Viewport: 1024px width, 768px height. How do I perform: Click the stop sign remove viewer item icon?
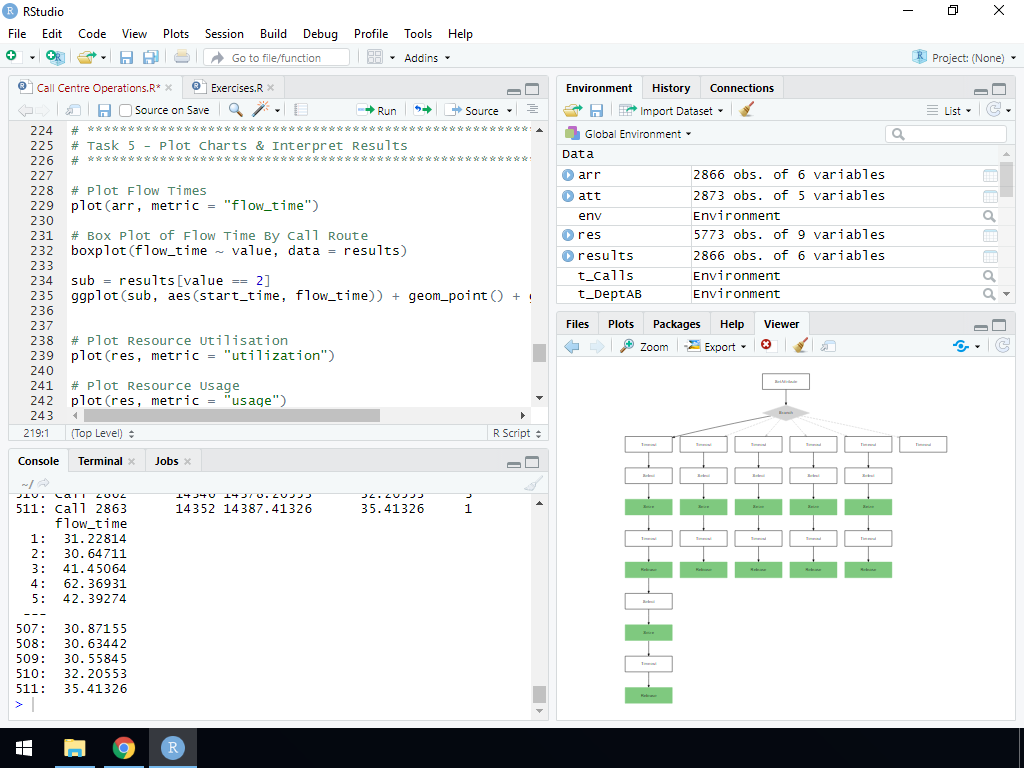(x=767, y=346)
